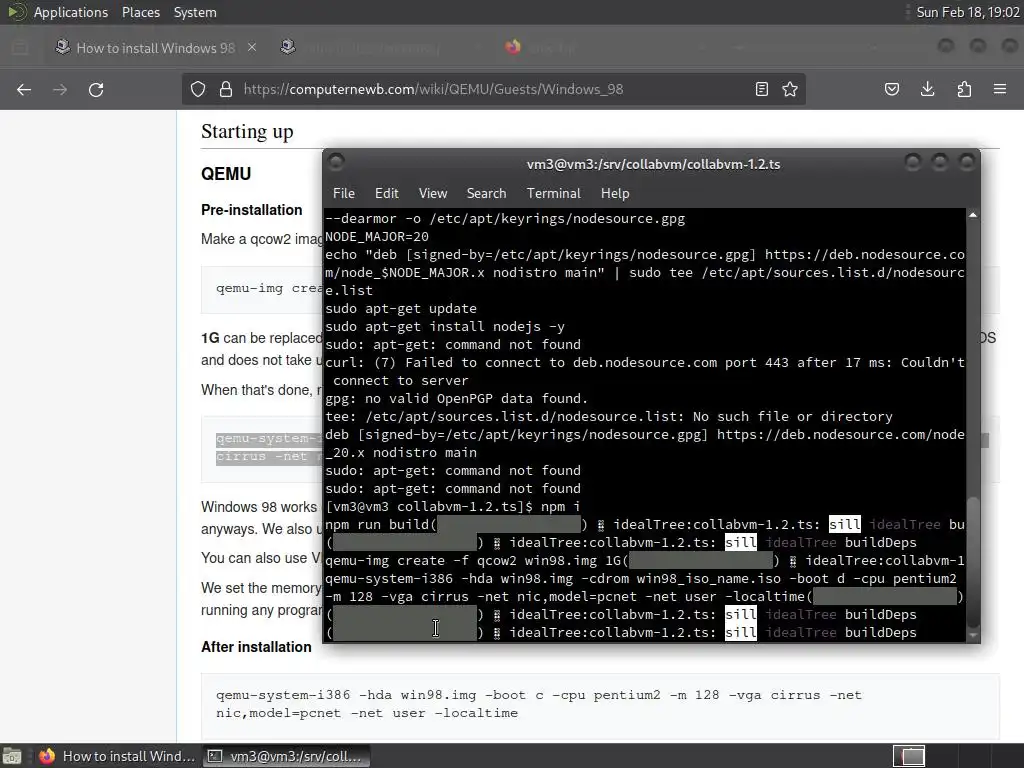Viewport: 1024px width, 768px height.
Task: Open the terminal Help menu
Action: click(x=615, y=193)
